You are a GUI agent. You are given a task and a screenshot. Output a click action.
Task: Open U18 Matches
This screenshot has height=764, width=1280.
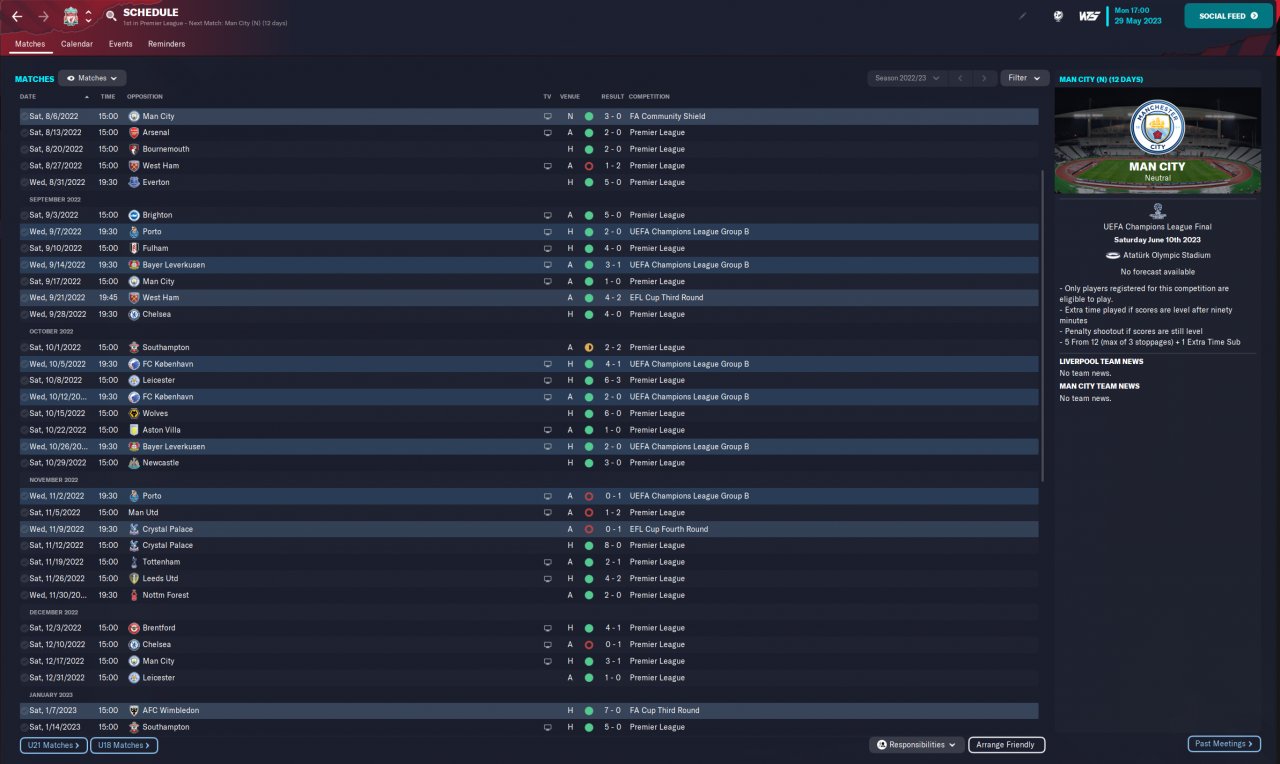click(x=124, y=745)
